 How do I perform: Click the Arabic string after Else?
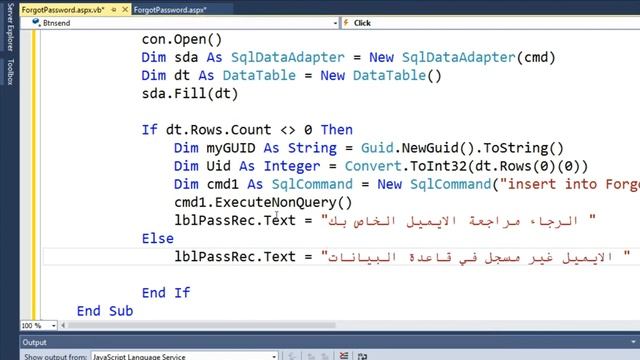[x=476, y=257]
